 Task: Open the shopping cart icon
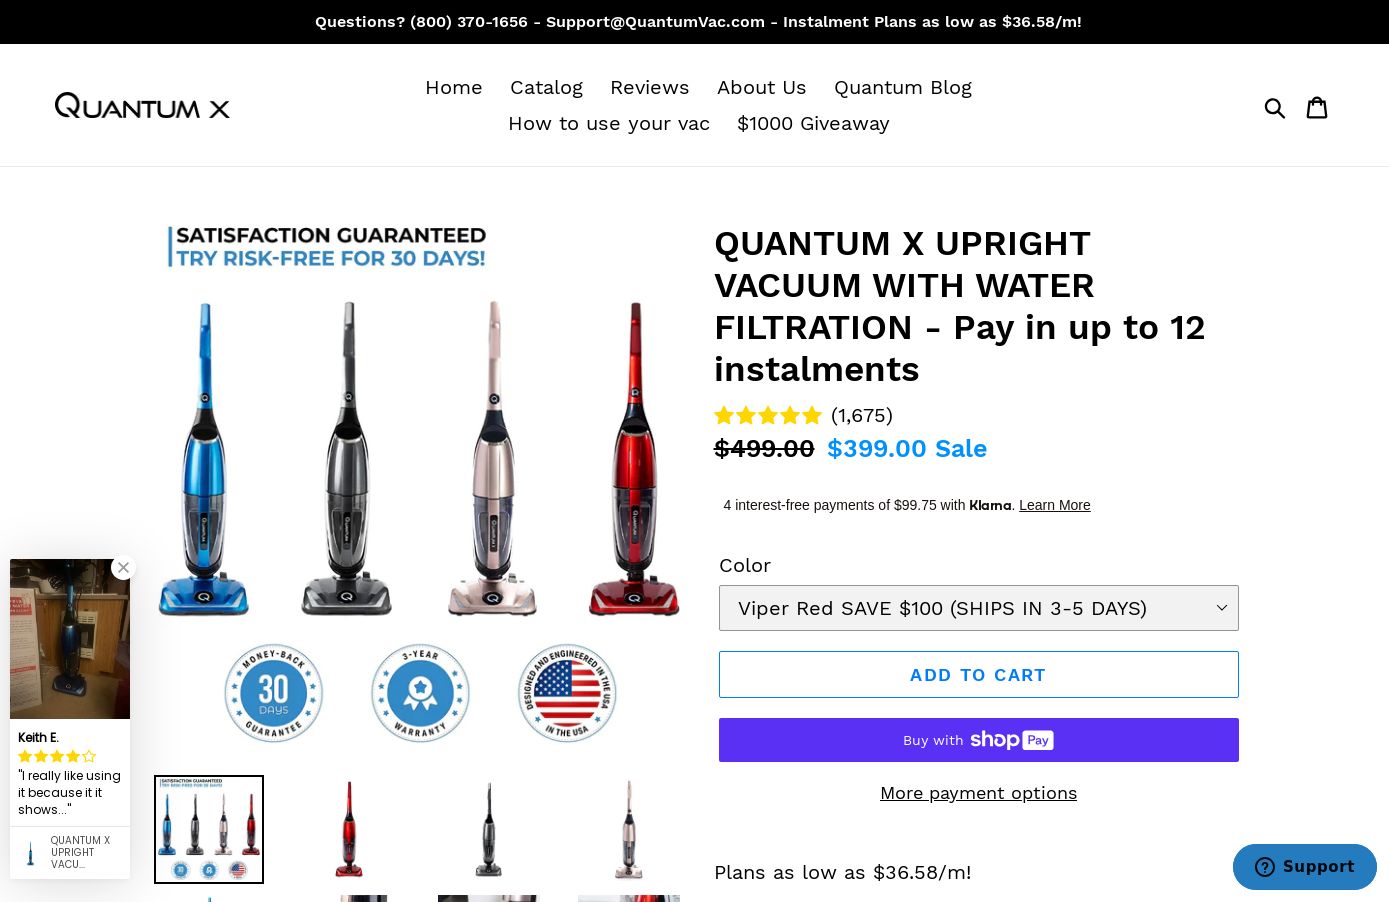[x=1317, y=107]
